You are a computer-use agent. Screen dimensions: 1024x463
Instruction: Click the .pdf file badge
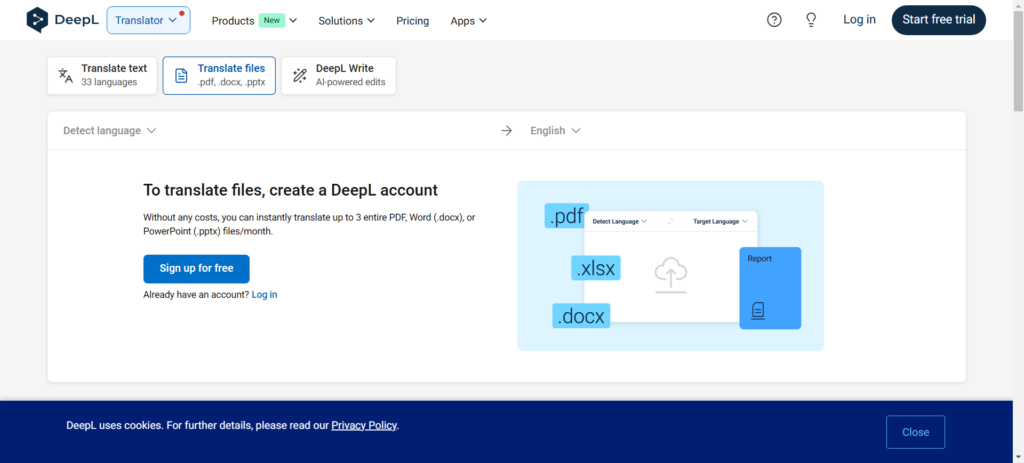pos(566,215)
